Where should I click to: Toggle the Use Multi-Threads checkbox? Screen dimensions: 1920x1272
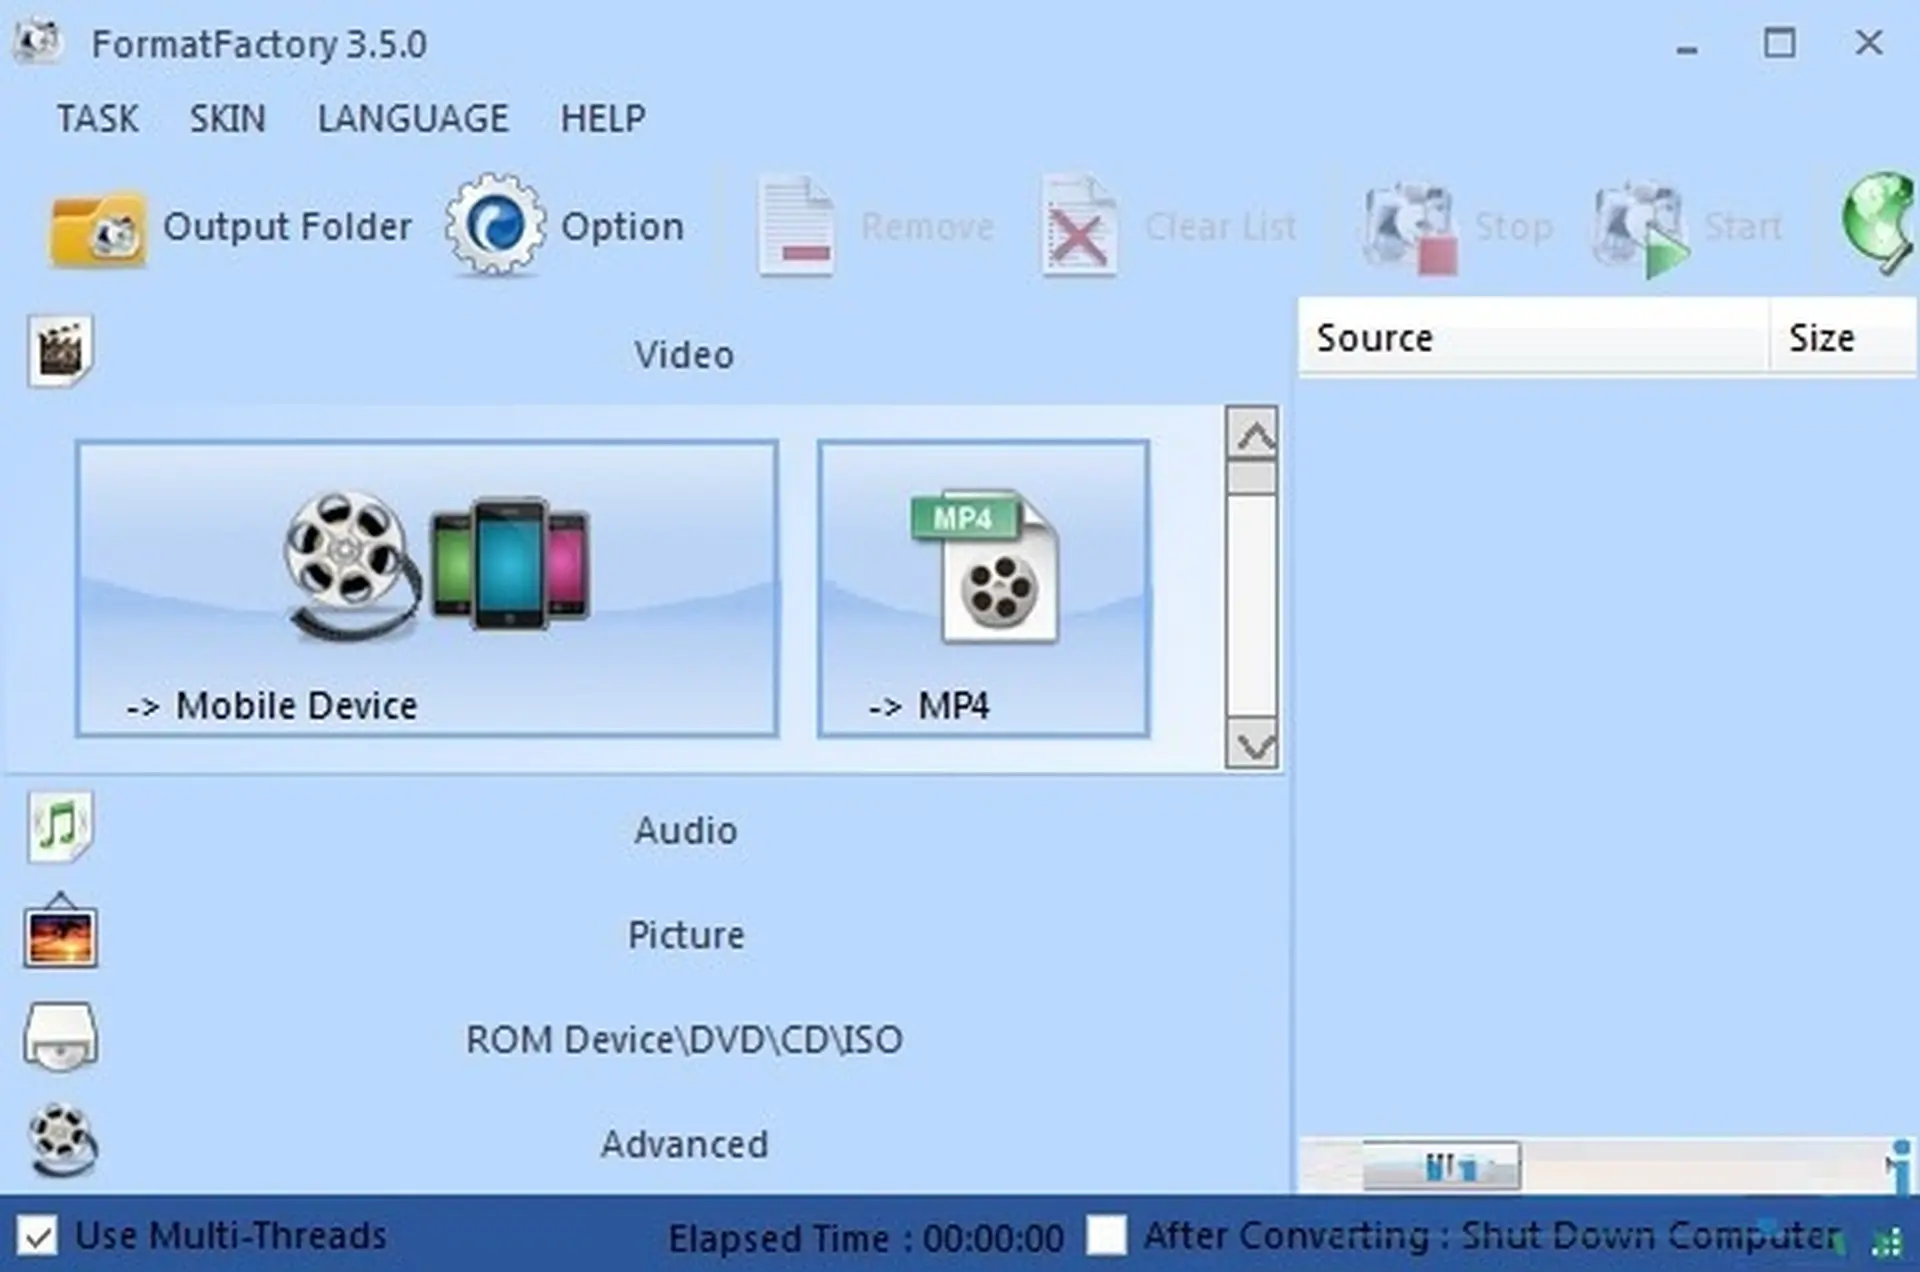point(38,1237)
